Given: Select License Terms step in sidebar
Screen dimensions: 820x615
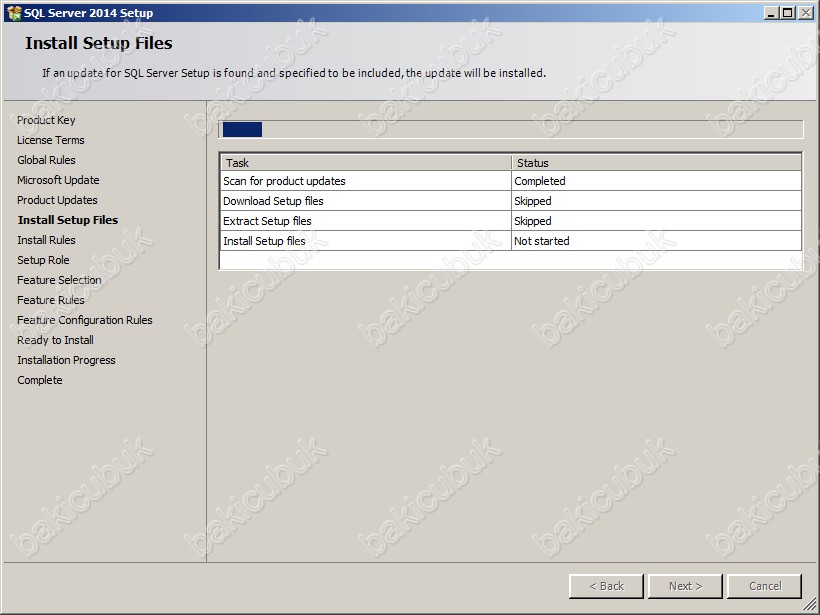Looking at the screenshot, I should [x=51, y=140].
